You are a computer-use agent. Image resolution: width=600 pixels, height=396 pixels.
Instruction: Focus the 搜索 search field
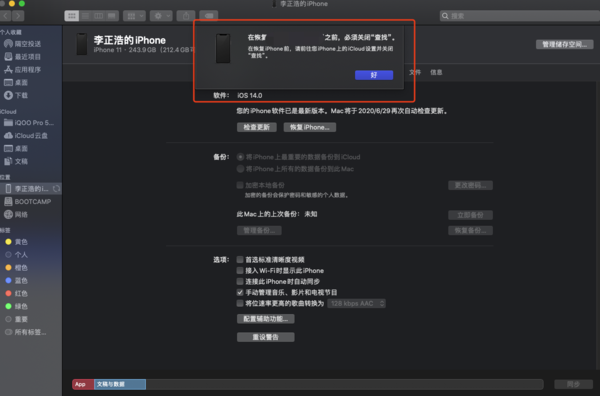(x=520, y=16)
